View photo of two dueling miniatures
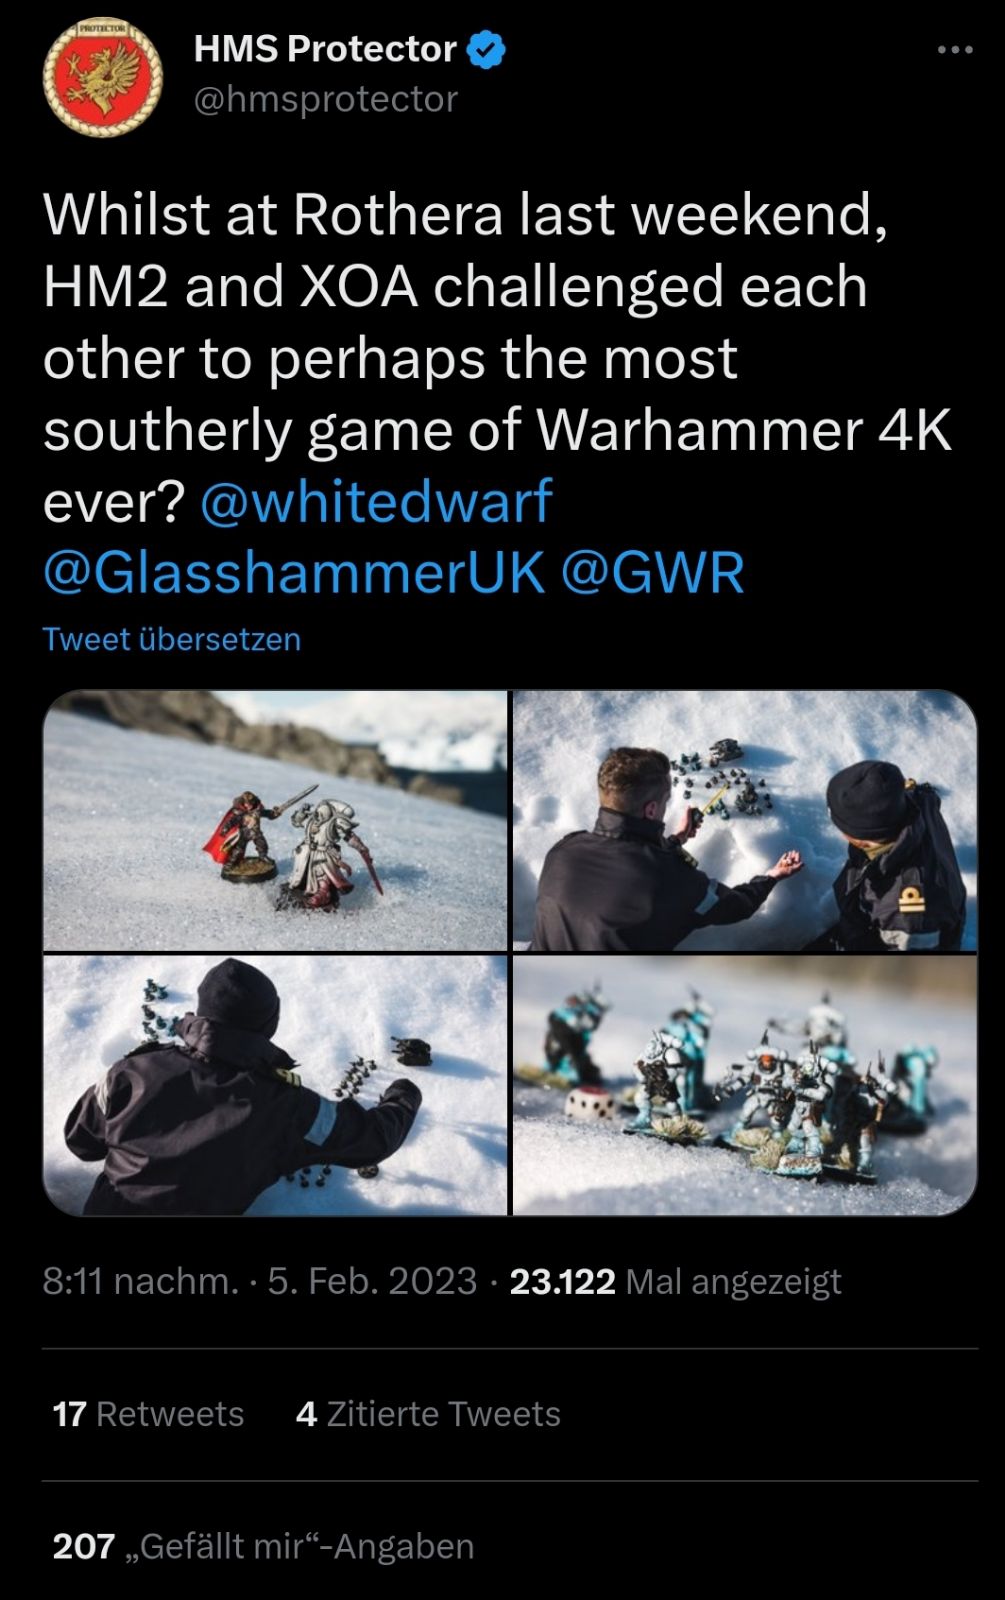This screenshot has height=1600, width=1005. pyautogui.click(x=275, y=820)
